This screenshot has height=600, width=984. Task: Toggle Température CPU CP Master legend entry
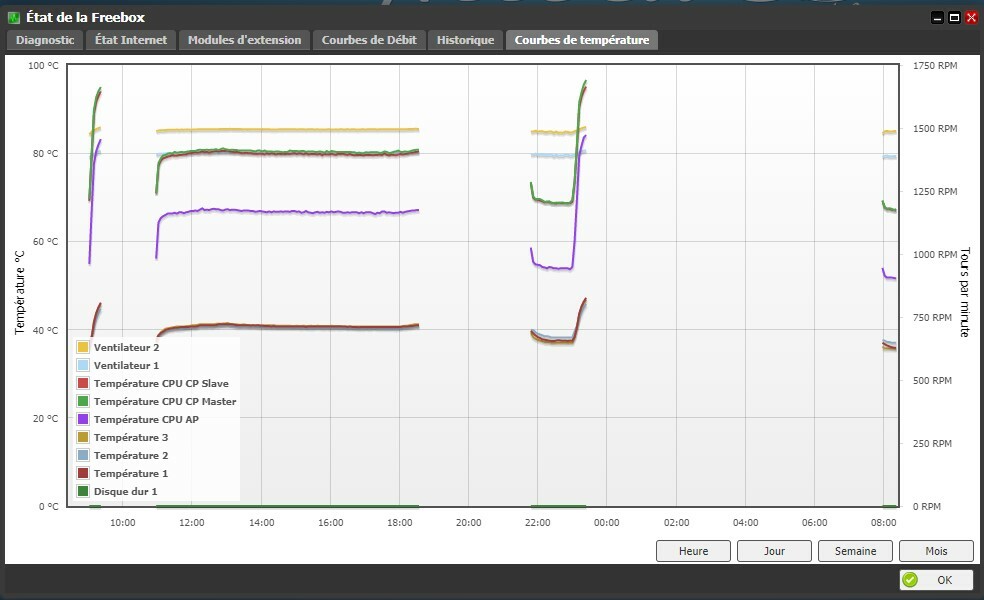tap(164, 401)
